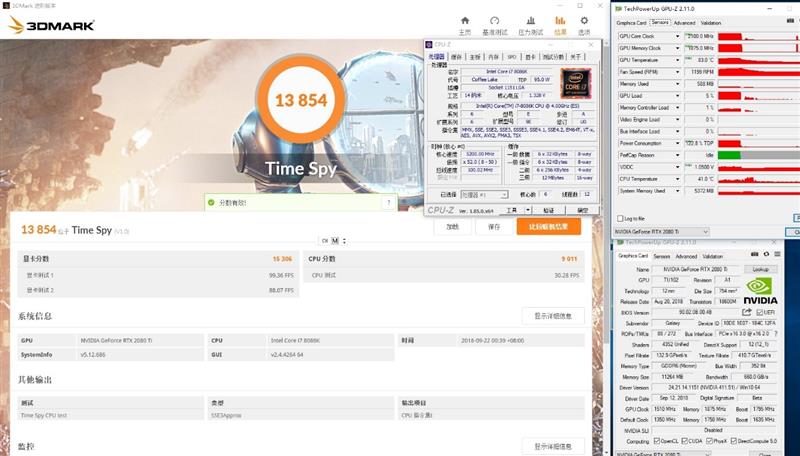Click the GPU Core Clock sensor graph

tap(759, 36)
